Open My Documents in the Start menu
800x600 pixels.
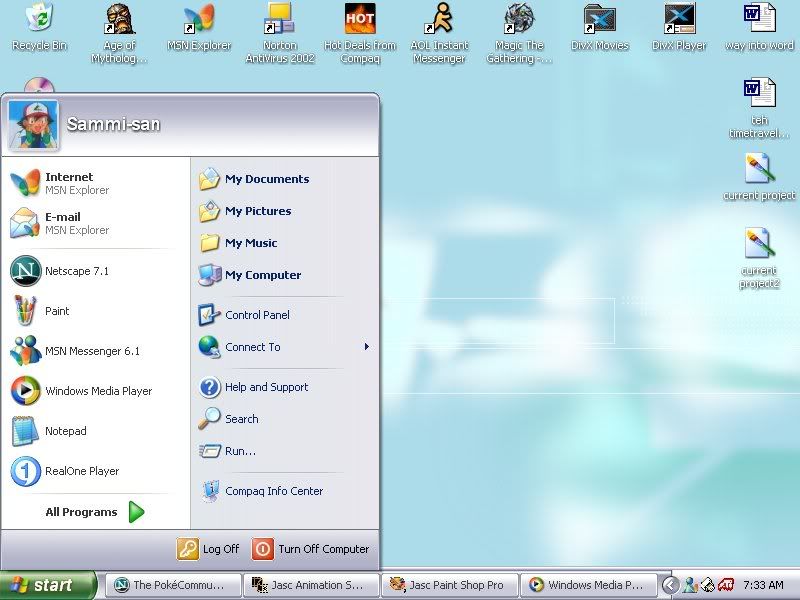[285, 179]
